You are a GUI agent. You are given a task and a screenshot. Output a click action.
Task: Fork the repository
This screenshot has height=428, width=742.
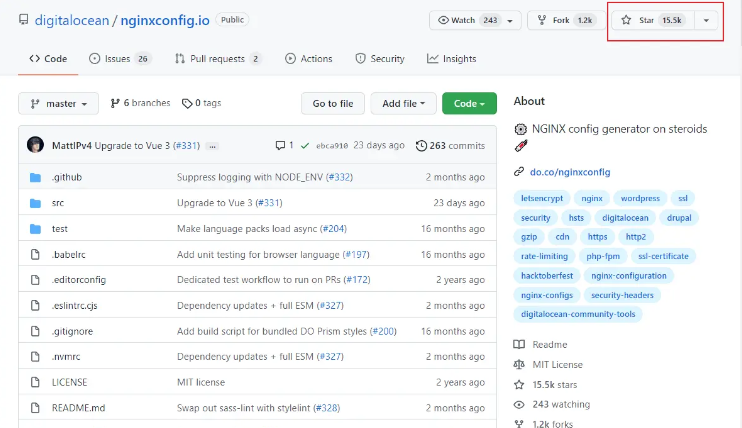pyautogui.click(x=567, y=20)
